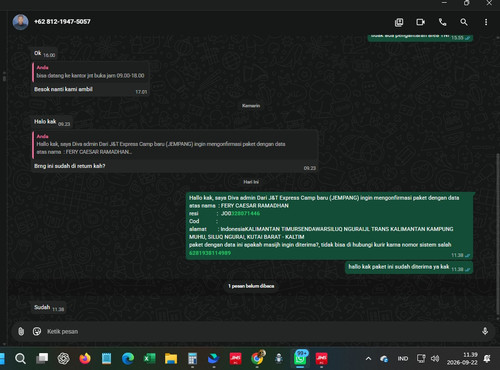
Task: Open contact info for +62 812-1947-5057
Action: [x=62, y=22]
